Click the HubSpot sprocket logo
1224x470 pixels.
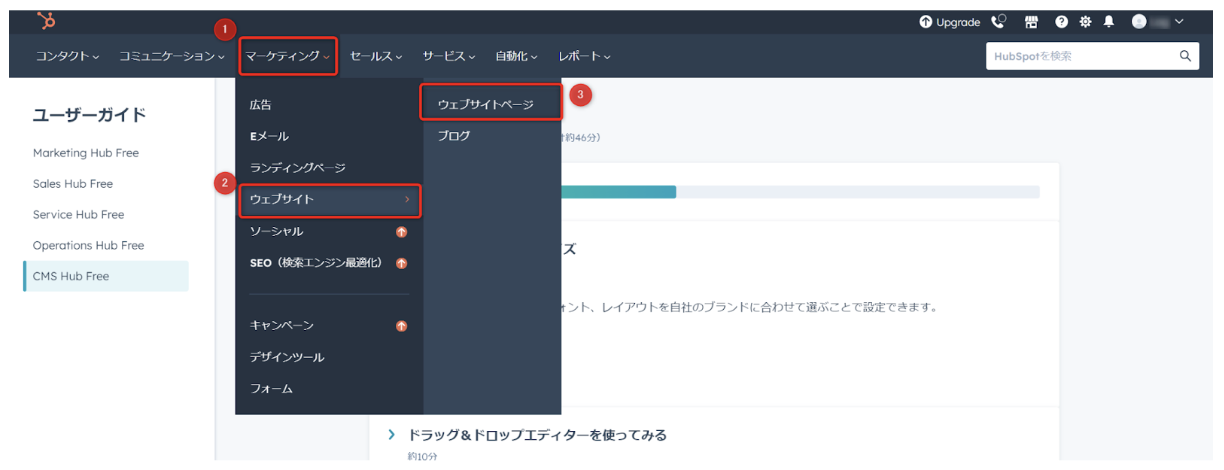46,21
